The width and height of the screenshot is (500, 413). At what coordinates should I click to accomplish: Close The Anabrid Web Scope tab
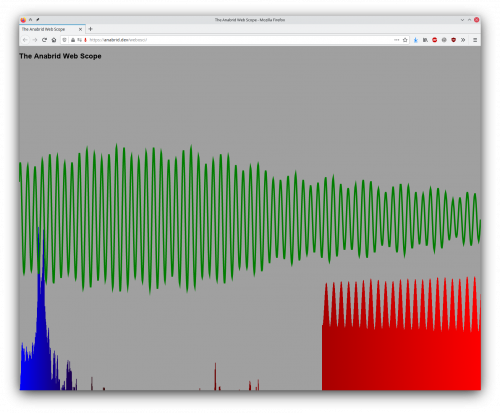(x=80, y=29)
